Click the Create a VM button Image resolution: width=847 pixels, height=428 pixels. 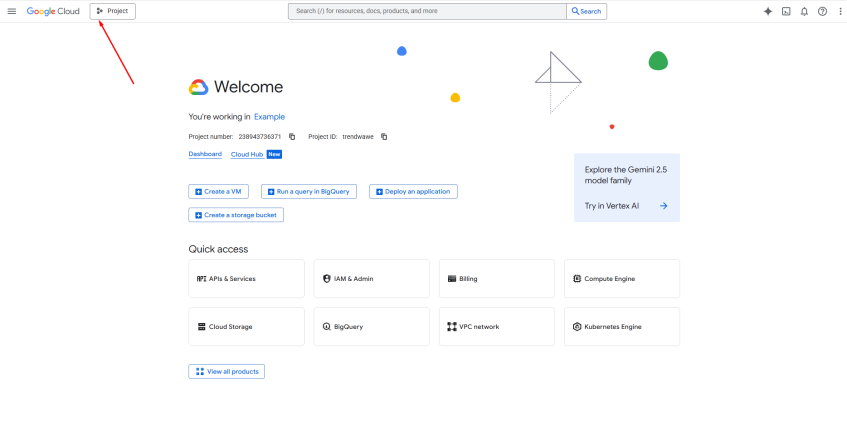point(218,191)
